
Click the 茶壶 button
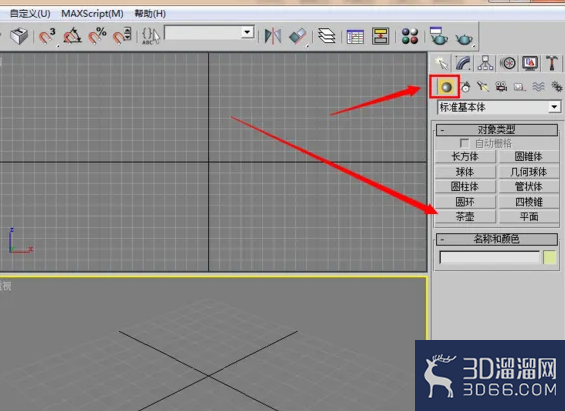coord(465,216)
